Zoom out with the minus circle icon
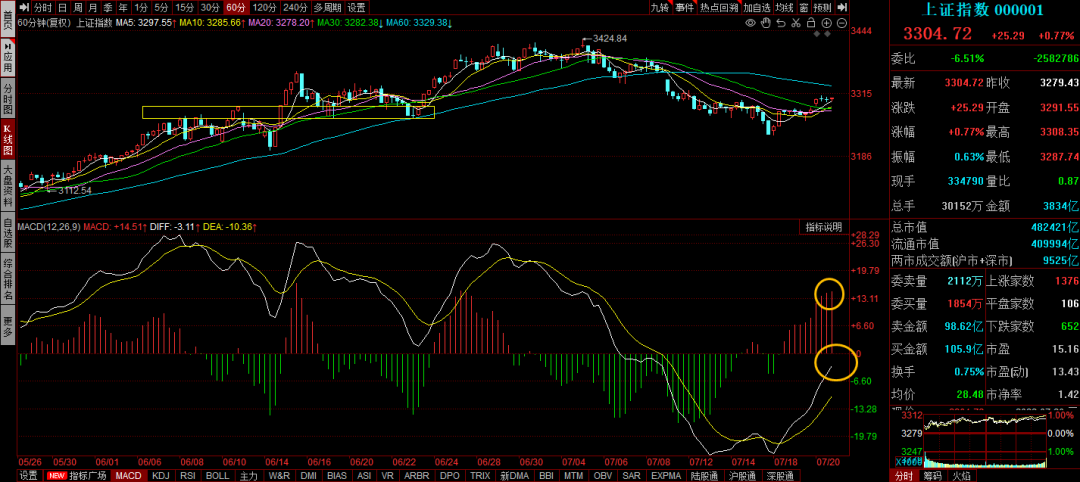The image size is (1080, 482). coord(842,23)
